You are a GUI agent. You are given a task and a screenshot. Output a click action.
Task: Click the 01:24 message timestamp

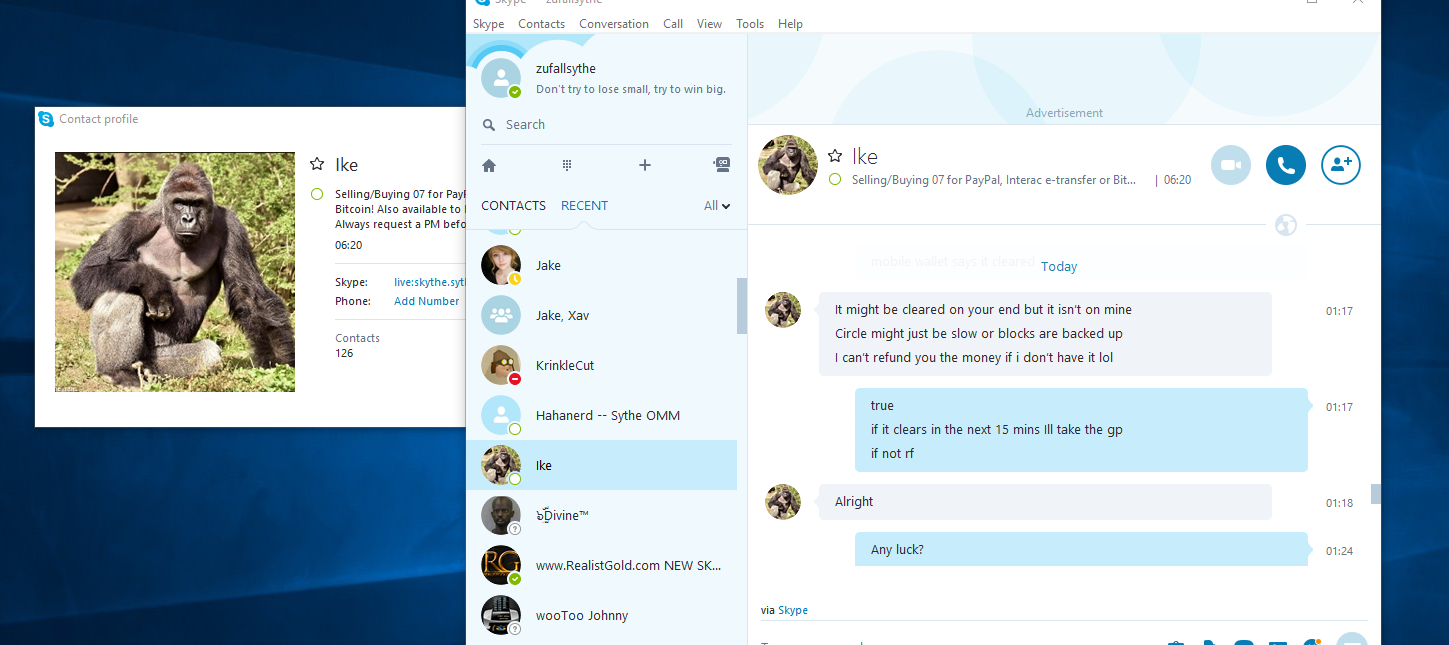coord(1339,551)
